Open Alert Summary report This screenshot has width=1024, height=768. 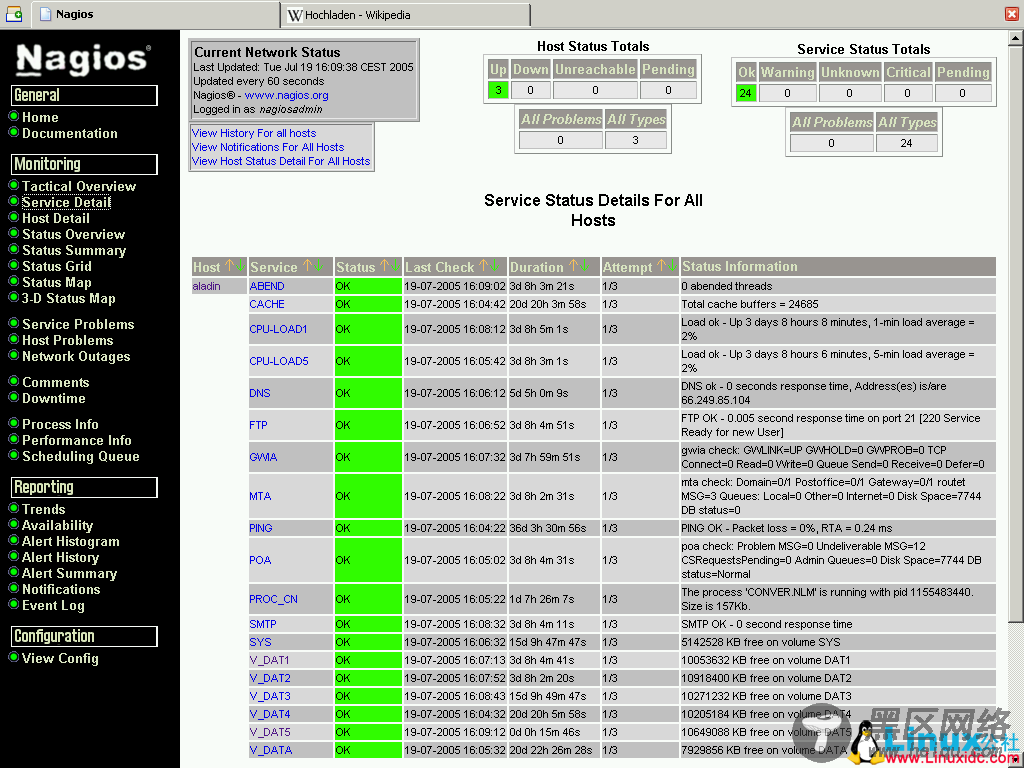(69, 573)
